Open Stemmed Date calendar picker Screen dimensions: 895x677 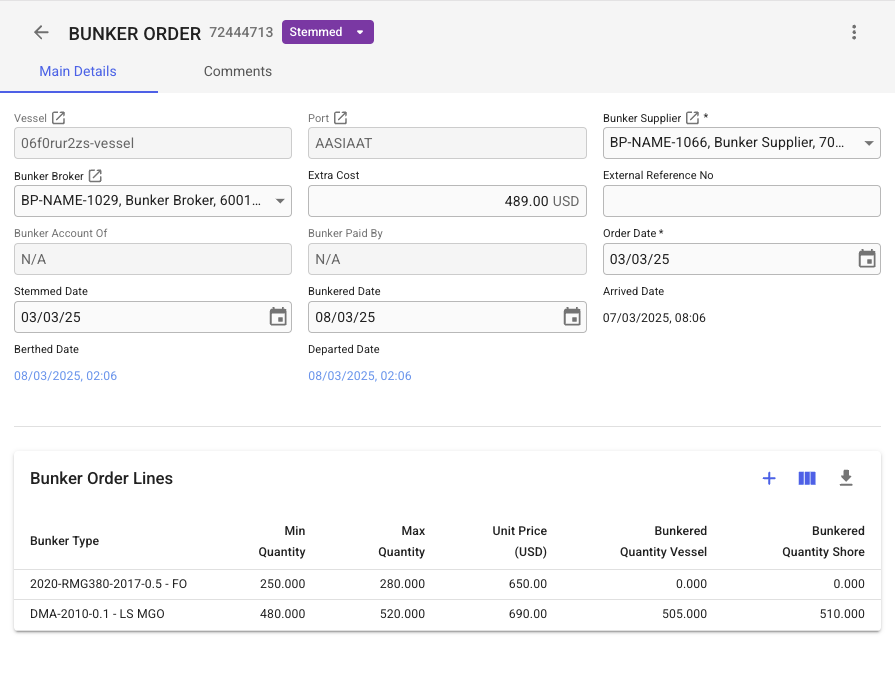(278, 317)
